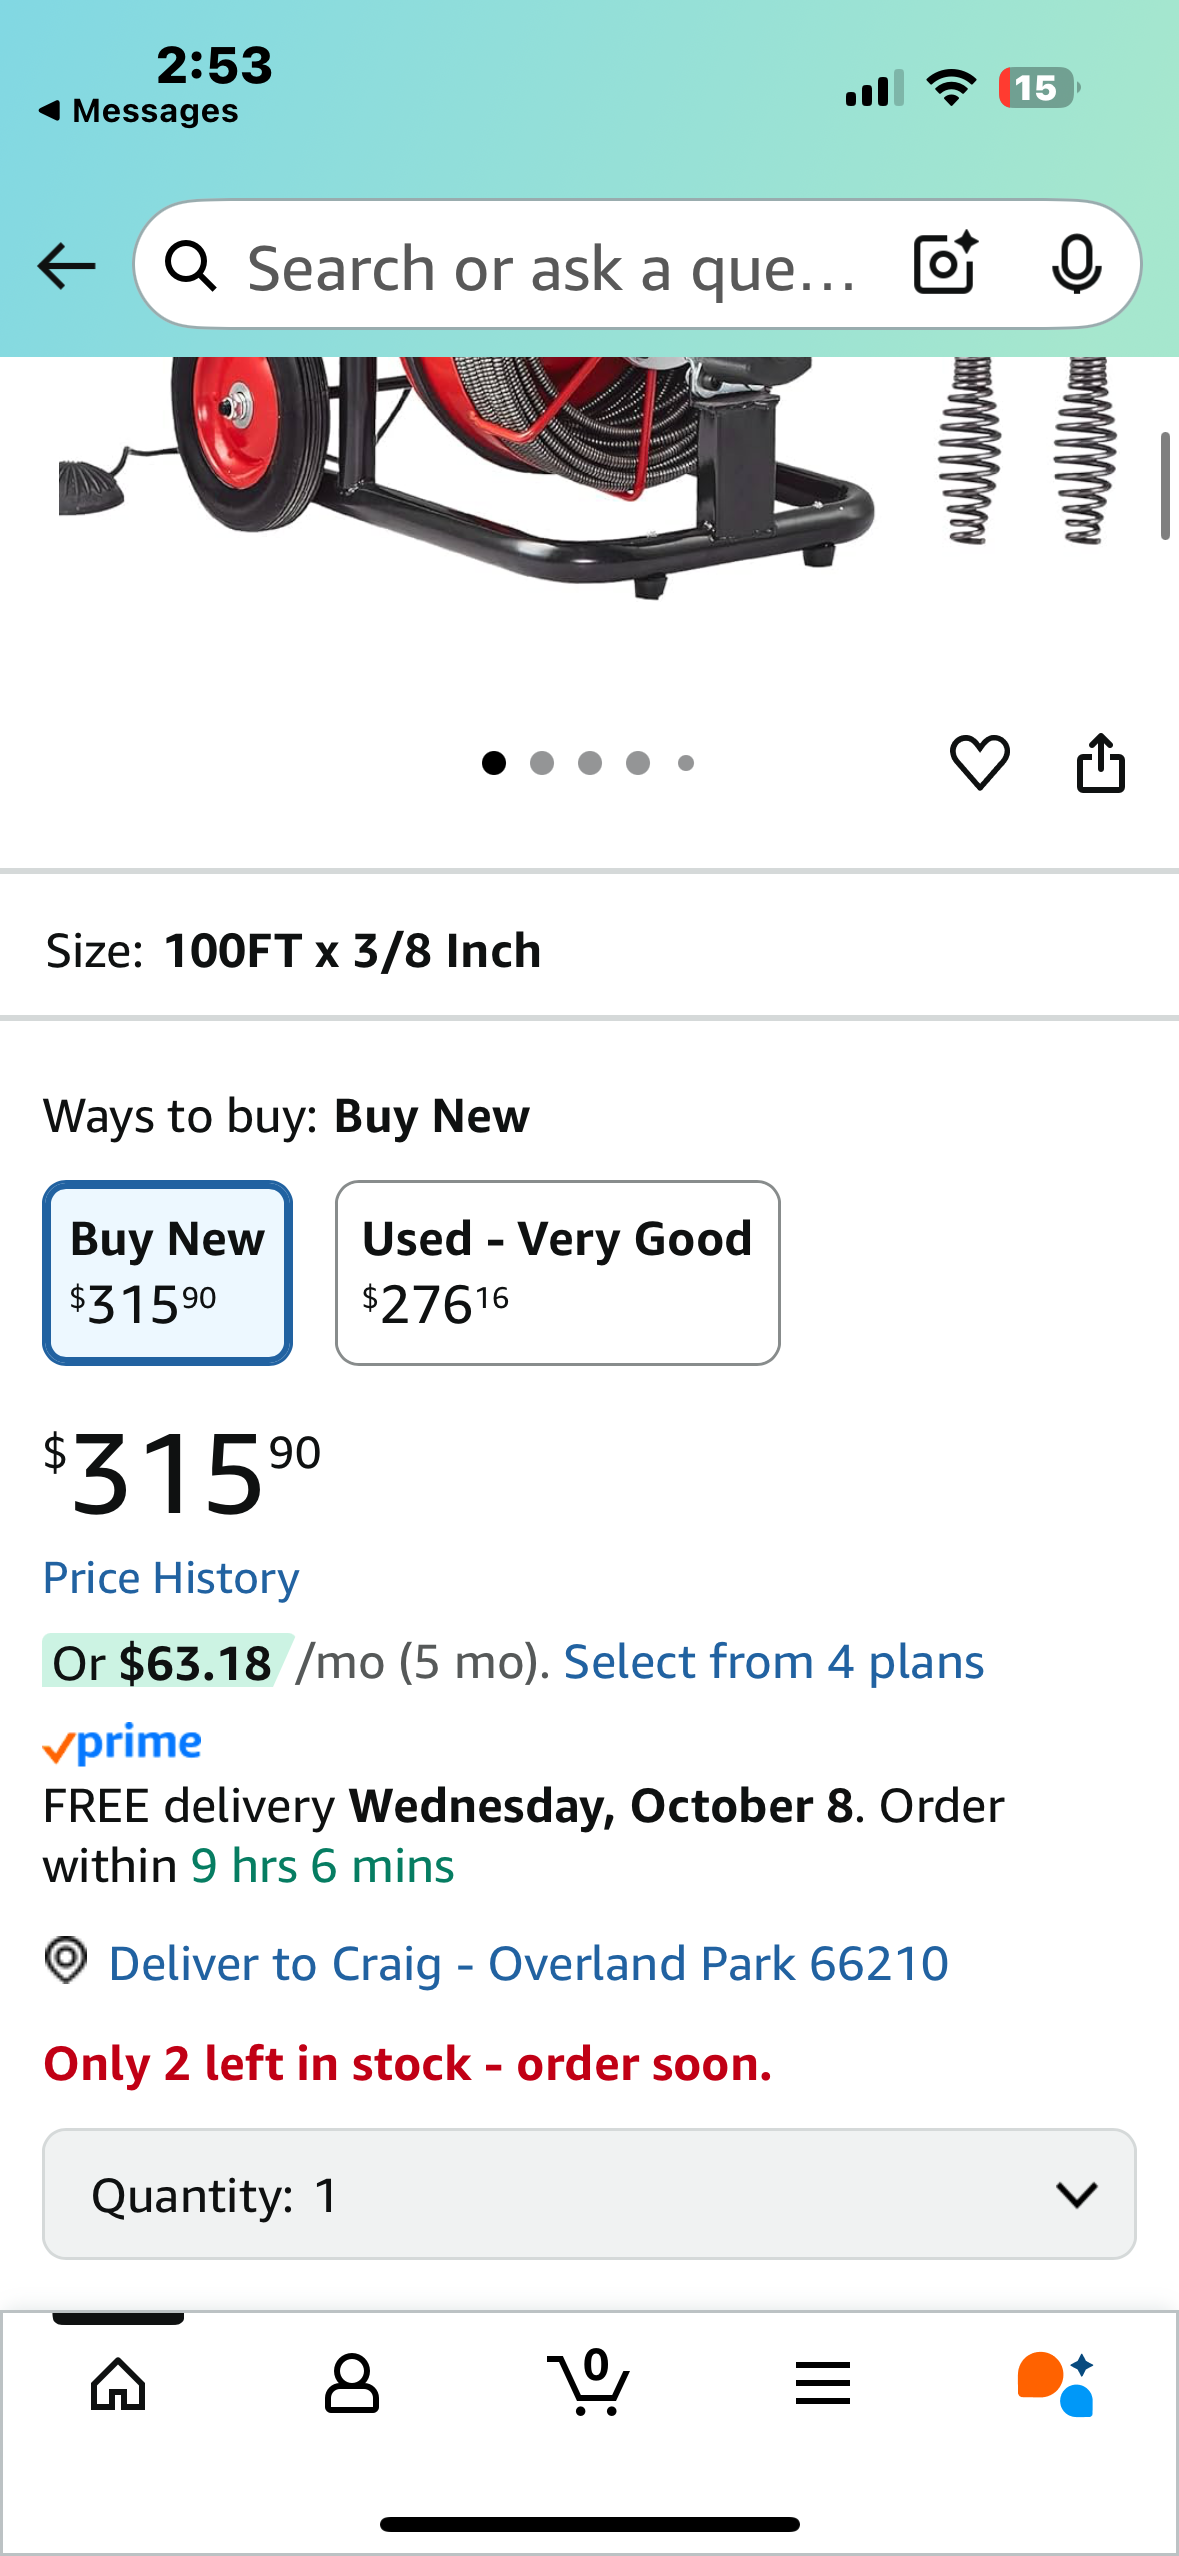Open Select from 4 plans

tap(774, 1662)
